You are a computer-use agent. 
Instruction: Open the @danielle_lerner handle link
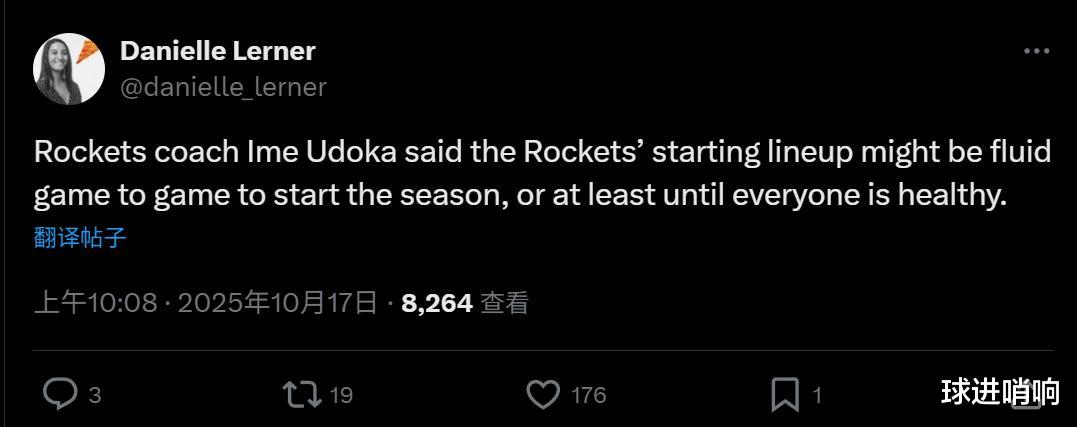pos(223,87)
